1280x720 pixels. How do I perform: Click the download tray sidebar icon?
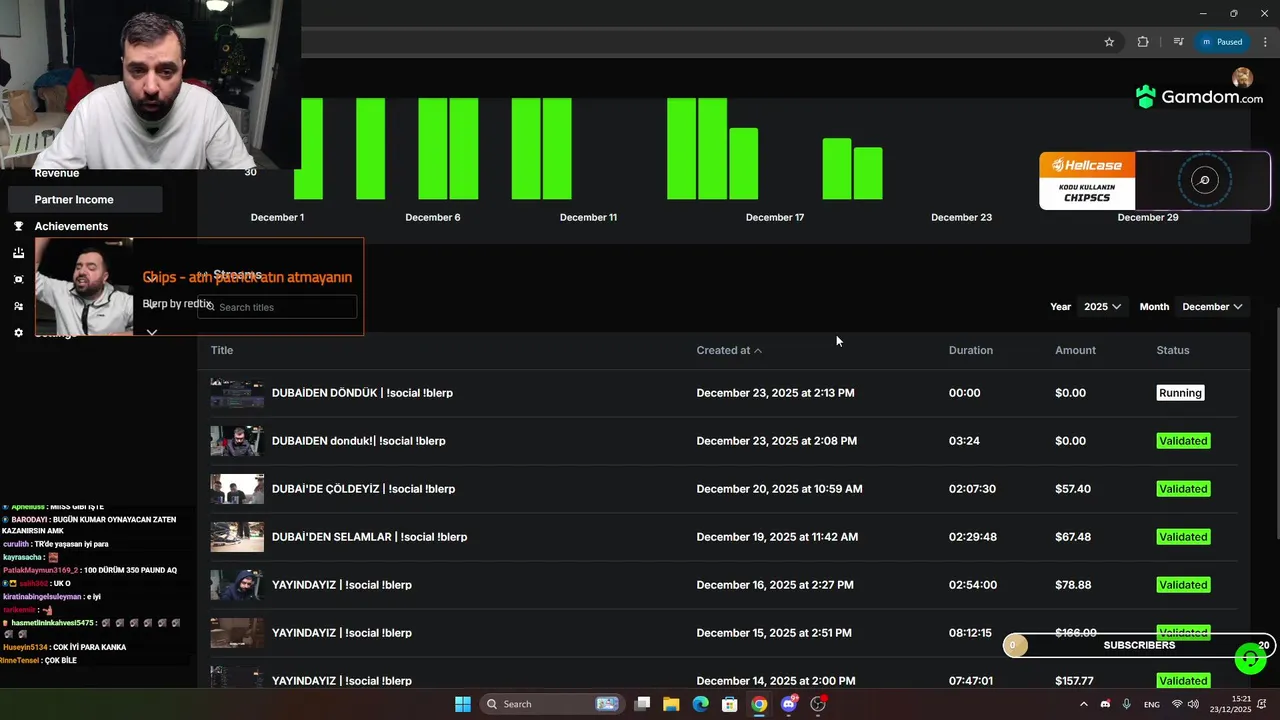coord(18,253)
